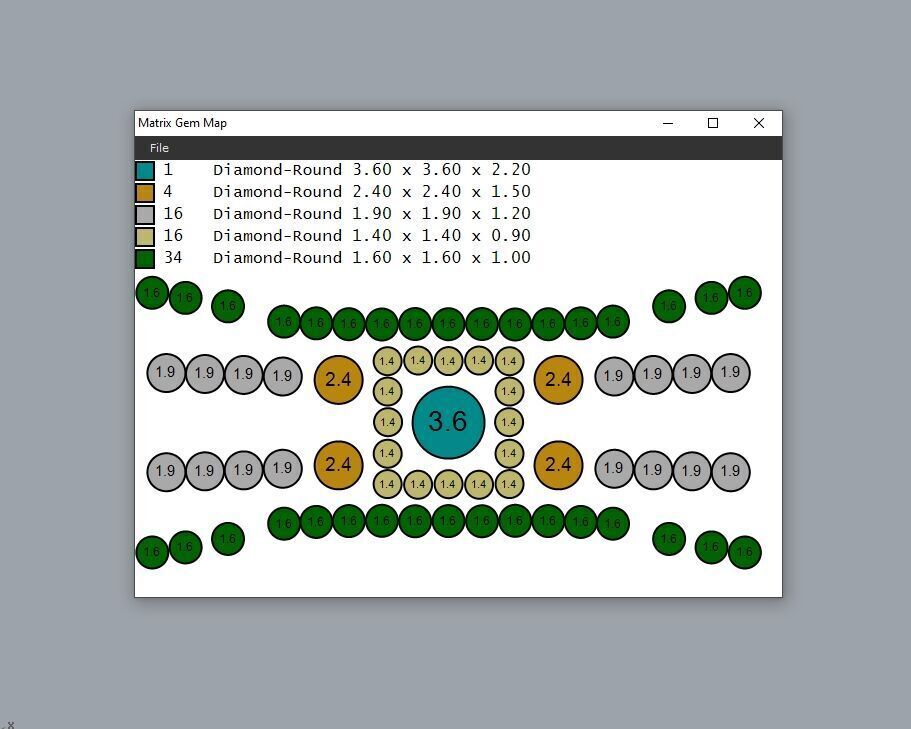Click the orange swatch for the 2.40 diamonds
Viewport: 911px width, 729px height.
pos(145,192)
